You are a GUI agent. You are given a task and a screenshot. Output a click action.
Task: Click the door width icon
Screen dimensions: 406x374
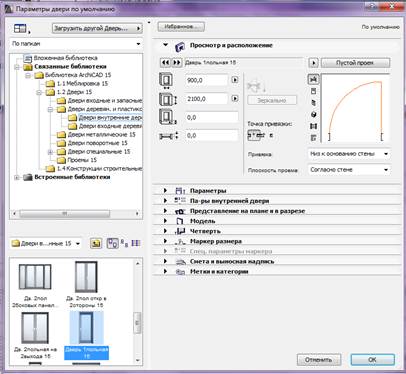(x=166, y=81)
